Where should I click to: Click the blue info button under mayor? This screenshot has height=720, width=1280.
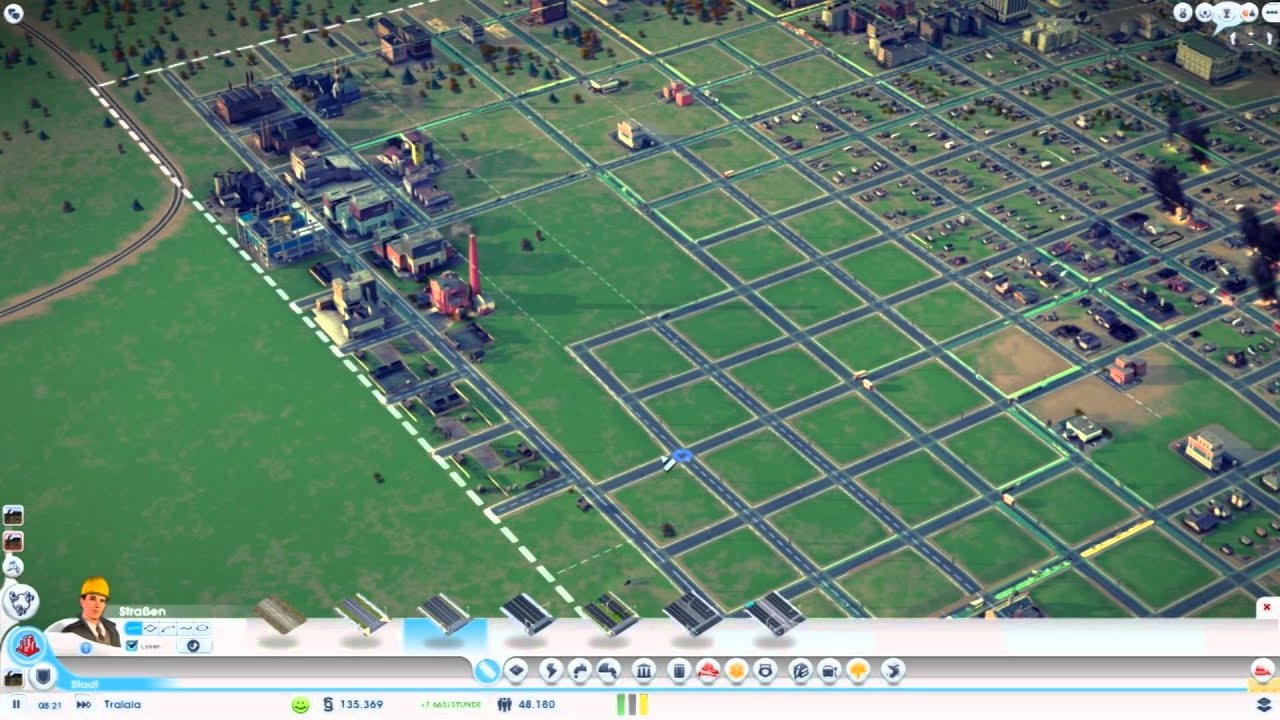(86, 648)
